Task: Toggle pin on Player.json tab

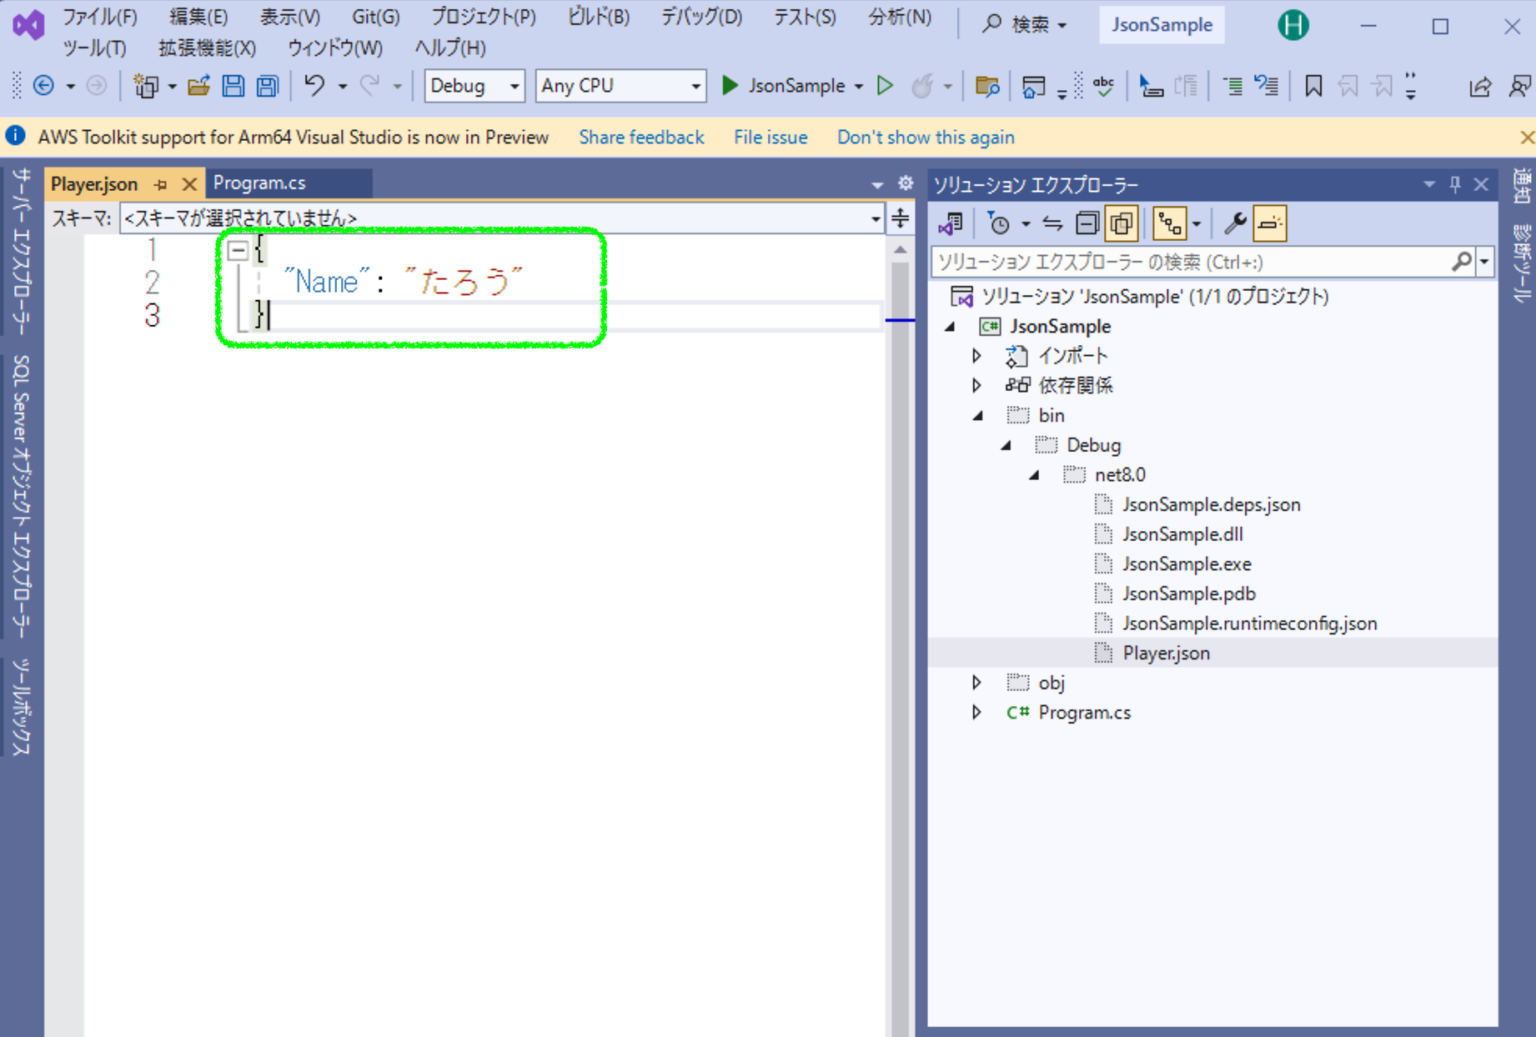Action: click(161, 184)
